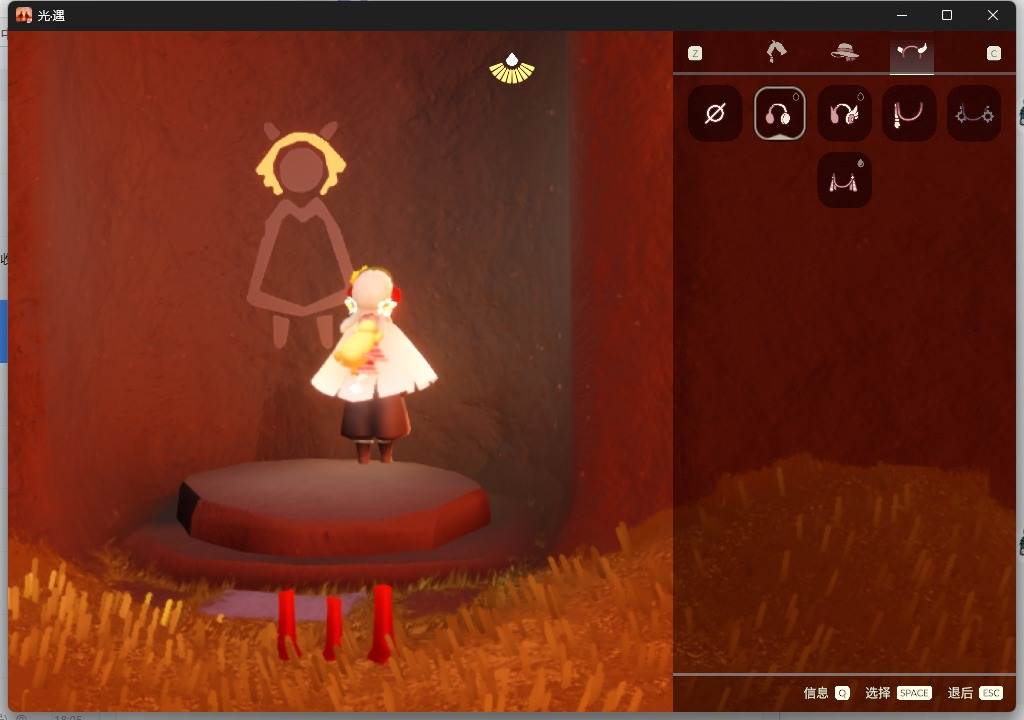Maximize the 光遇 game window
The height and width of the screenshot is (720, 1024).
tap(946, 15)
